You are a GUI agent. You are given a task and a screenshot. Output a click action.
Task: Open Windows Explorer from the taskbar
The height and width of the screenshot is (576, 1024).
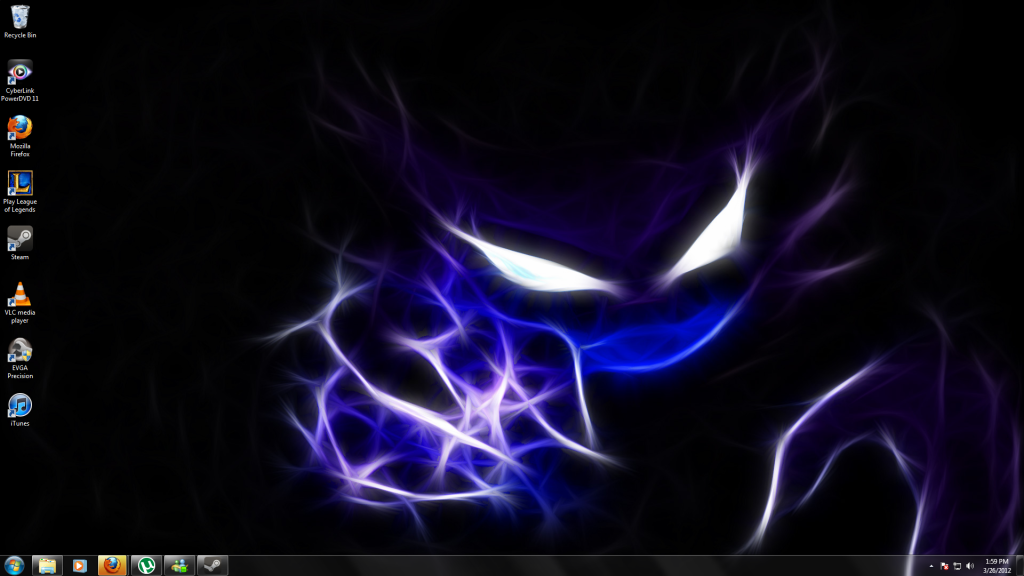pyautogui.click(x=47, y=566)
